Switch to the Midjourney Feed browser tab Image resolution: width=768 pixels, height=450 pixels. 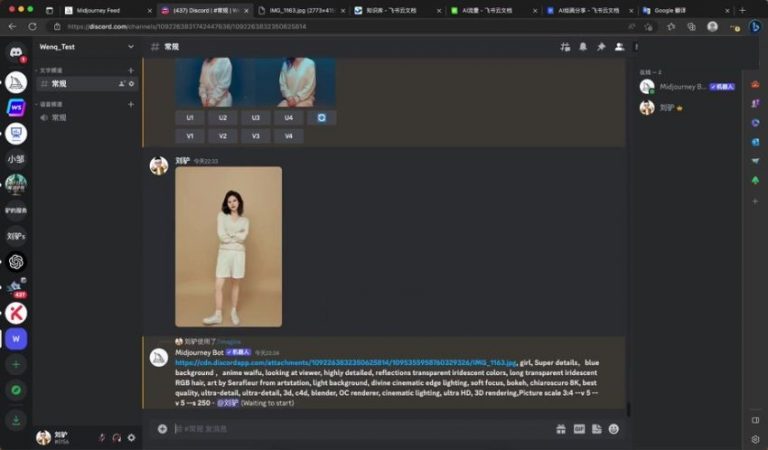click(x=100, y=10)
